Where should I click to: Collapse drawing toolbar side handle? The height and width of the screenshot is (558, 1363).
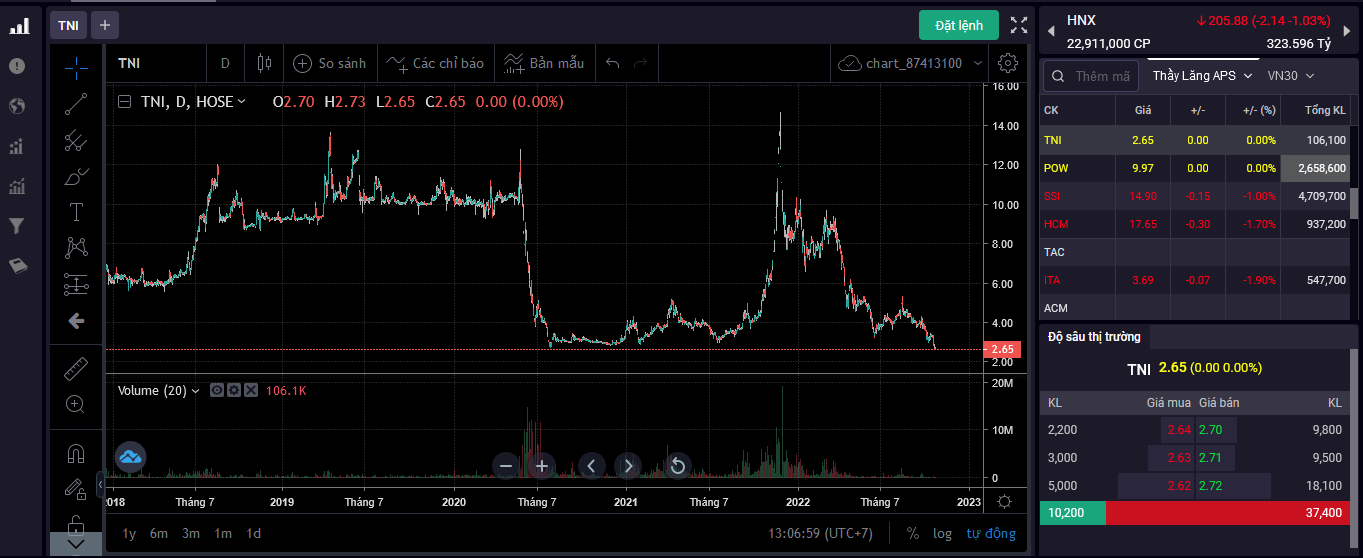pyautogui.click(x=100, y=484)
